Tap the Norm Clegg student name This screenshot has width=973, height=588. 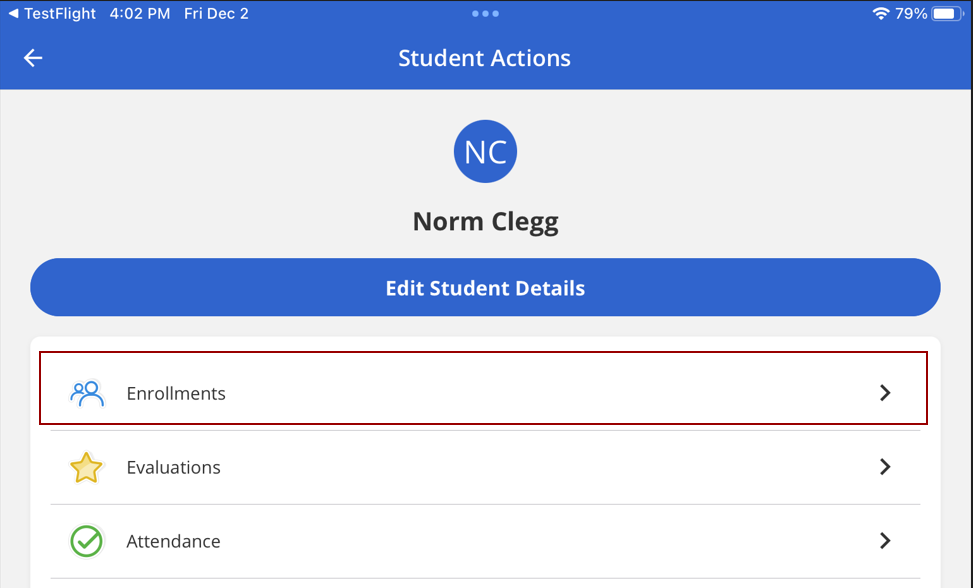485,222
